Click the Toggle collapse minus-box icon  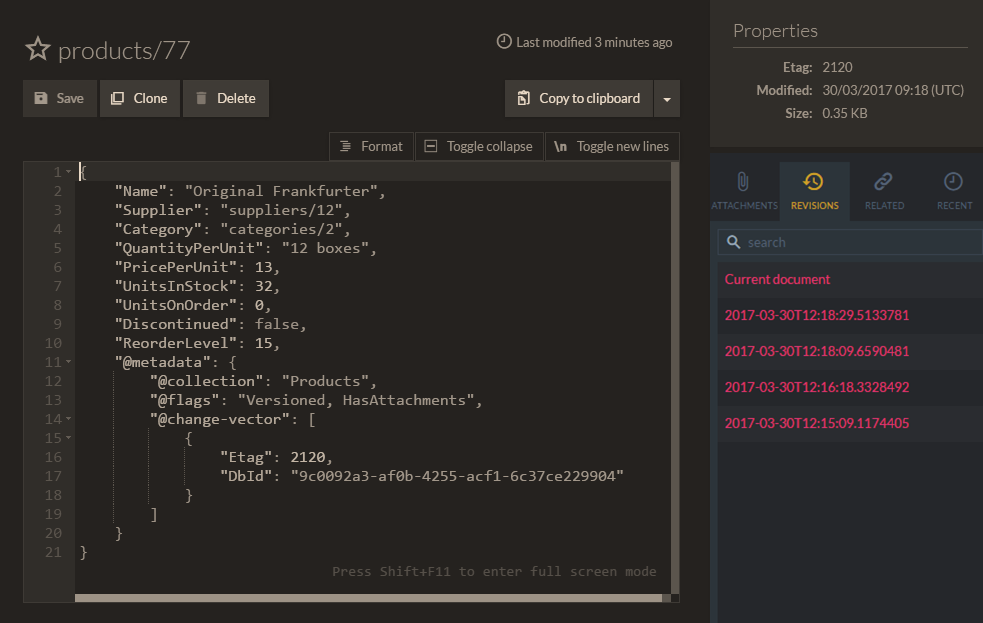(431, 146)
